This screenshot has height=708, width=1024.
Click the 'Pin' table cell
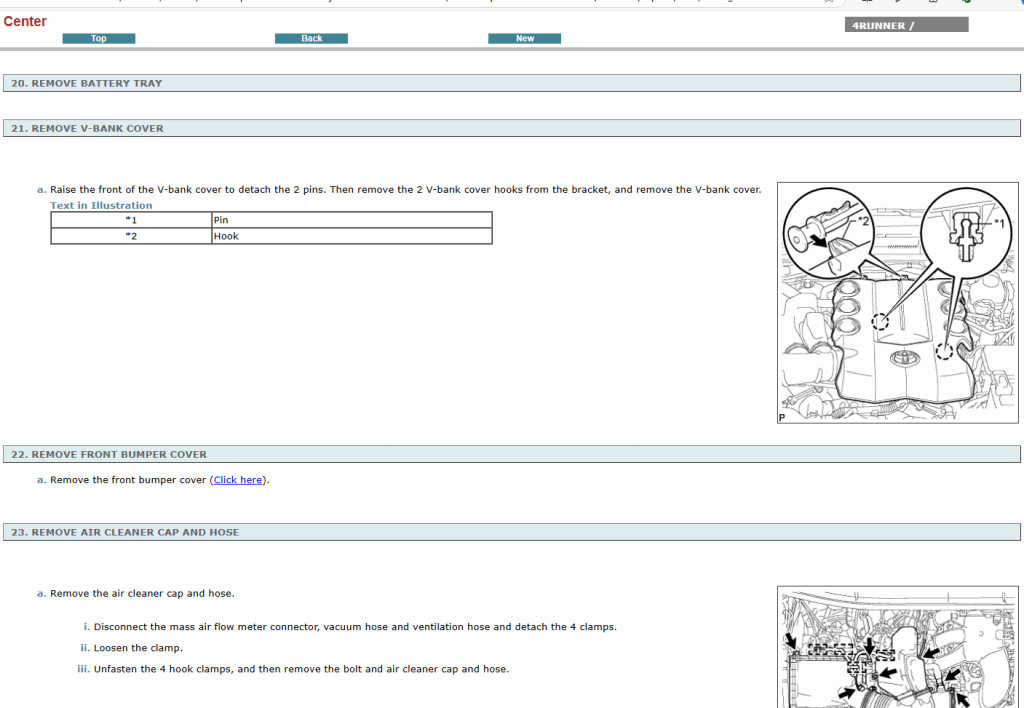pos(351,220)
